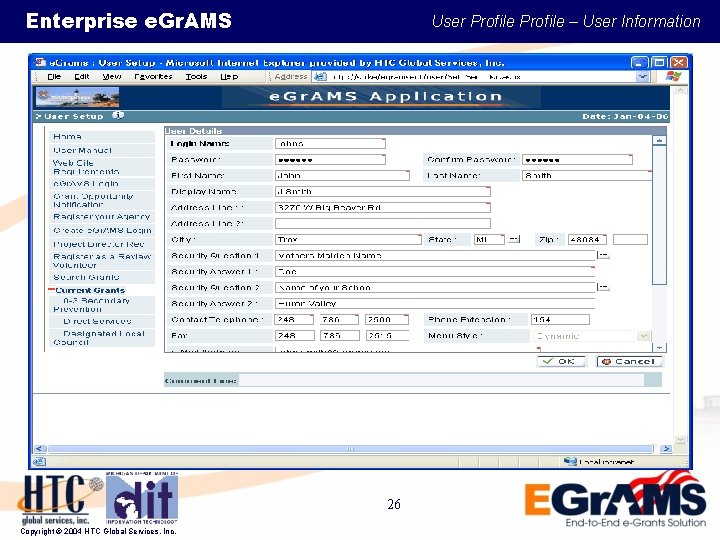Screen dimensions: 720x540
Task: Click the Fax middle number field
Action: tap(340, 336)
